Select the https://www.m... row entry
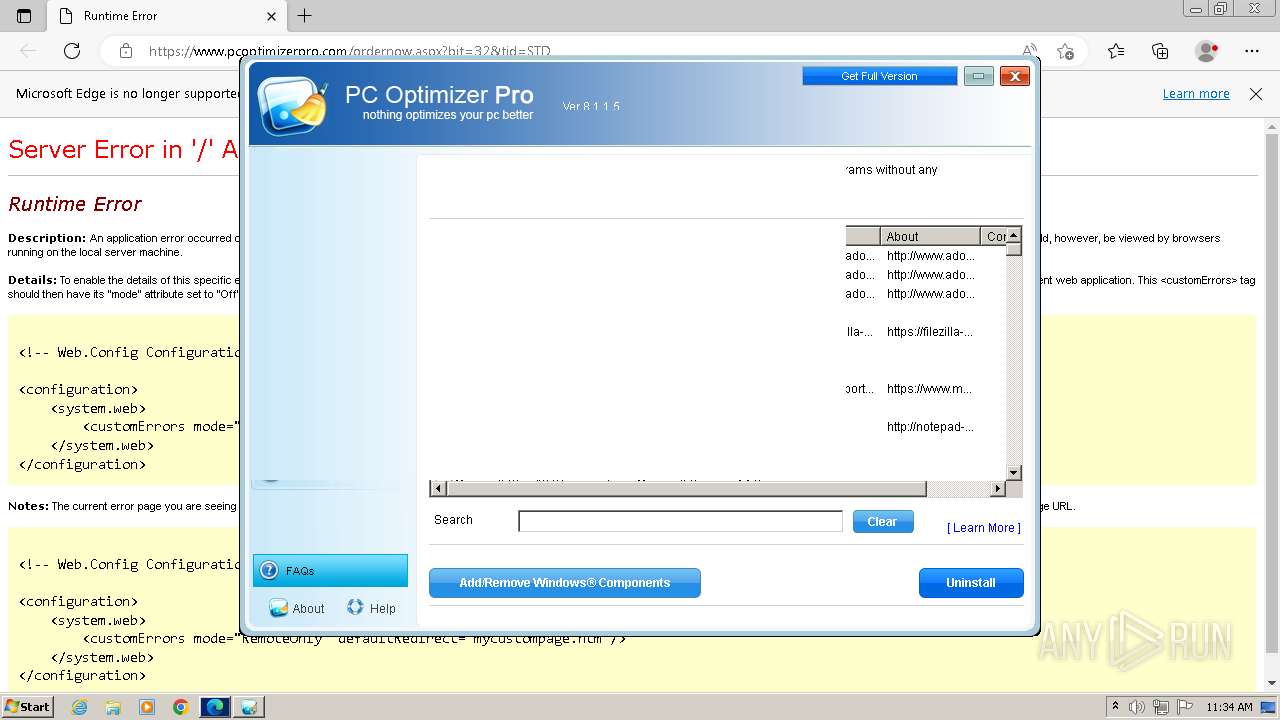The image size is (1280, 720). tap(929, 389)
